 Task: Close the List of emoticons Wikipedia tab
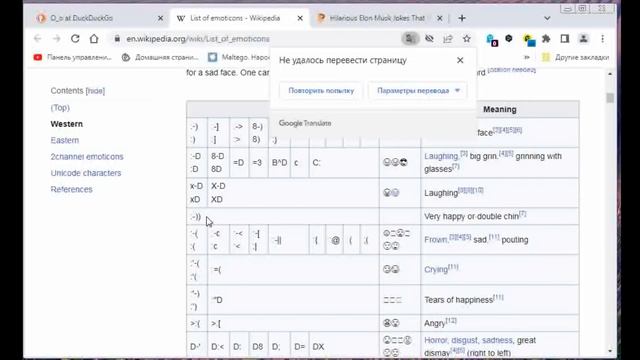coord(300,18)
